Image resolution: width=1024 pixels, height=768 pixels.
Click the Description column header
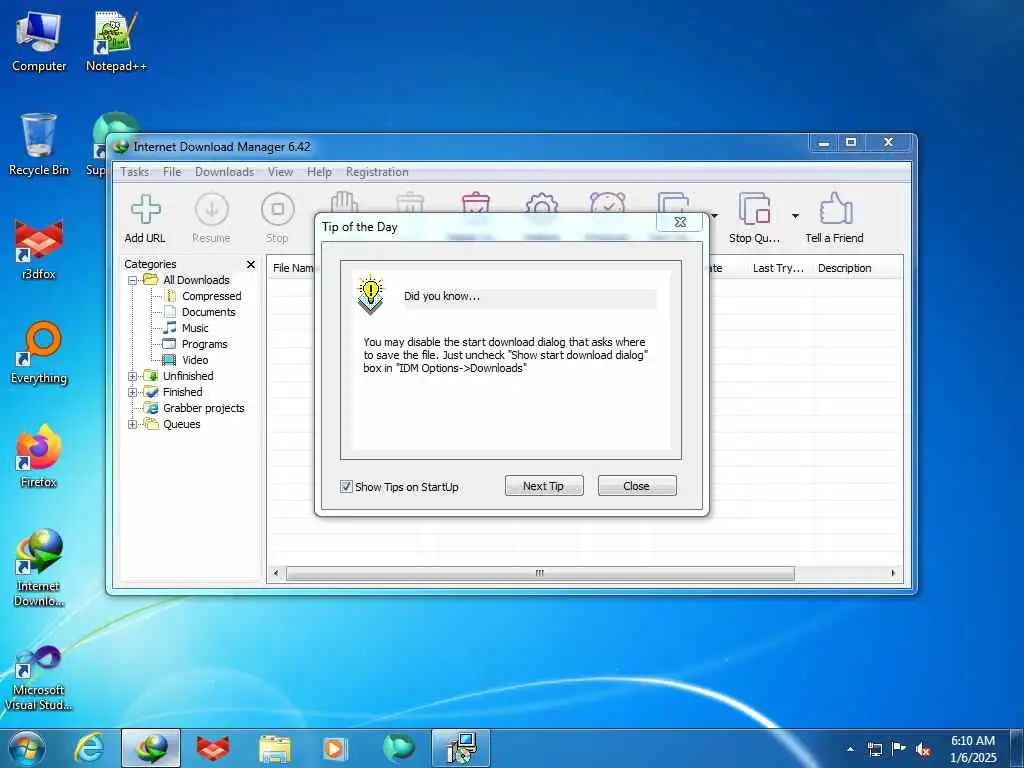tap(844, 268)
